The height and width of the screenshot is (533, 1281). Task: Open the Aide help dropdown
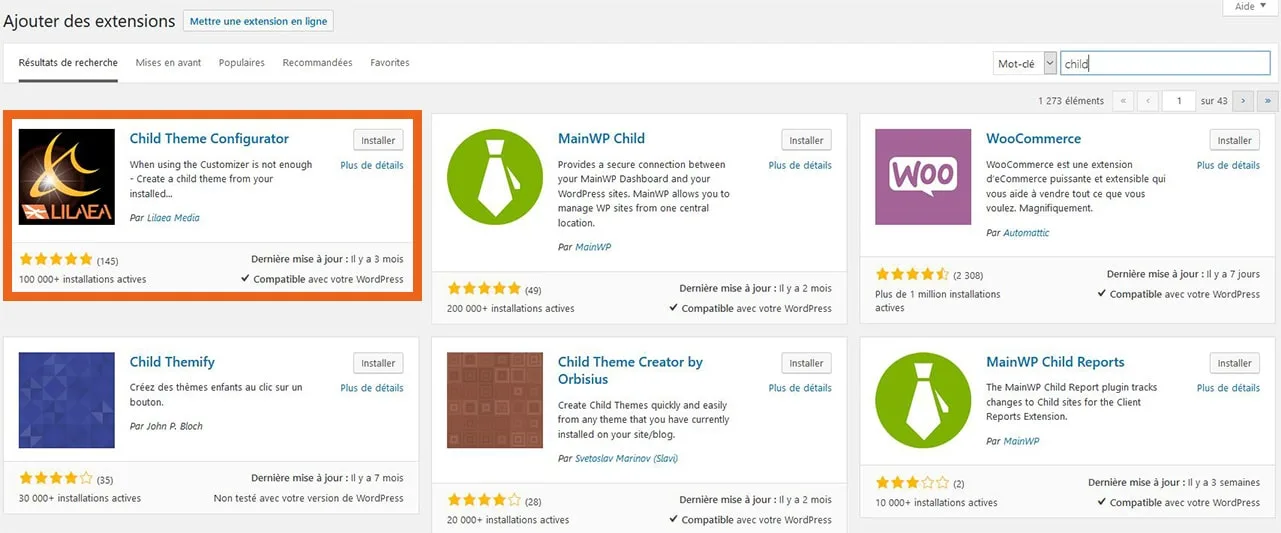click(x=1250, y=6)
